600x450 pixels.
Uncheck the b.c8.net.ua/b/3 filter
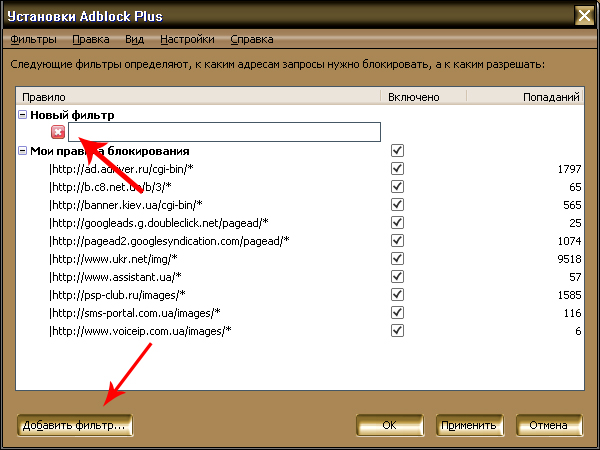[397, 186]
